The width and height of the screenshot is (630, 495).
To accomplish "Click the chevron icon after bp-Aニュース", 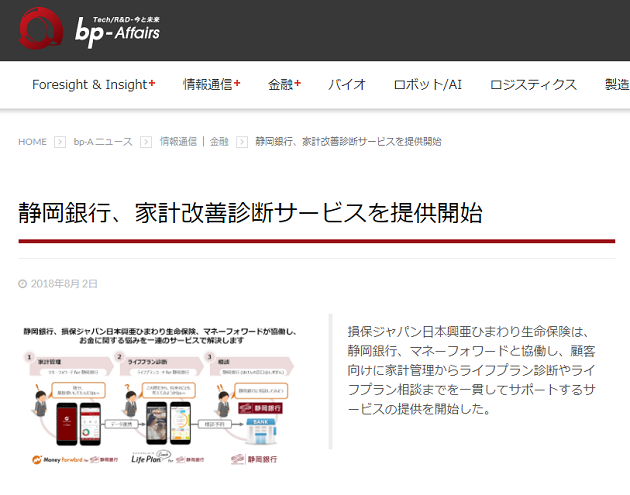I will [x=146, y=142].
